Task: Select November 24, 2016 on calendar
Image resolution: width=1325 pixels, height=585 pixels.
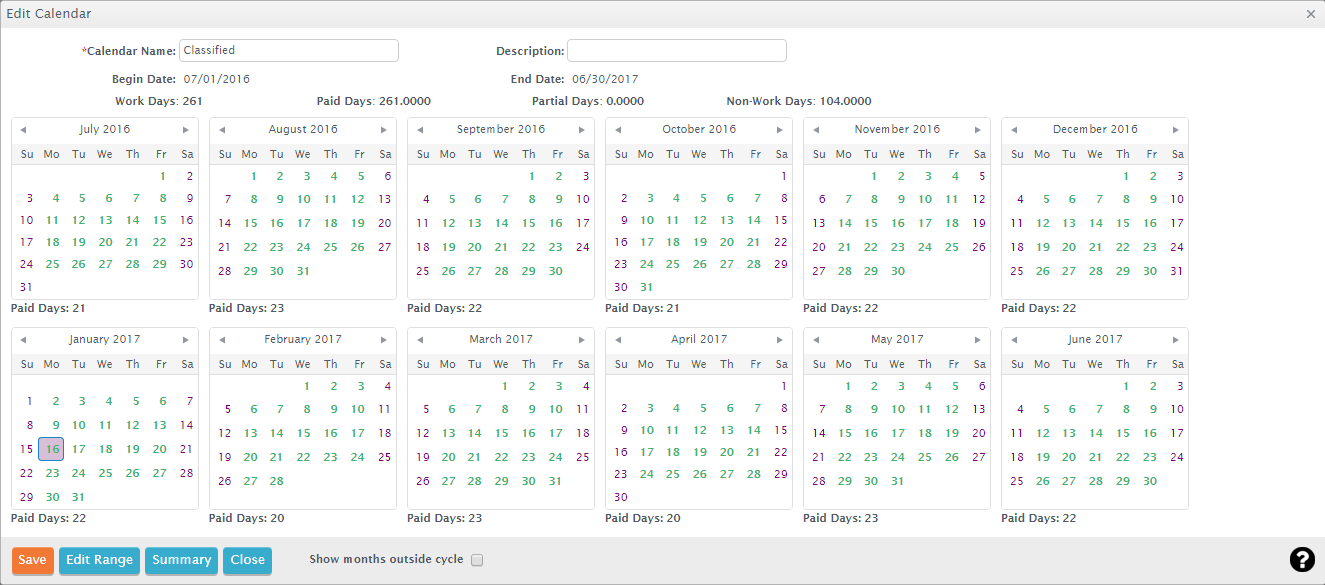Action: coord(925,247)
